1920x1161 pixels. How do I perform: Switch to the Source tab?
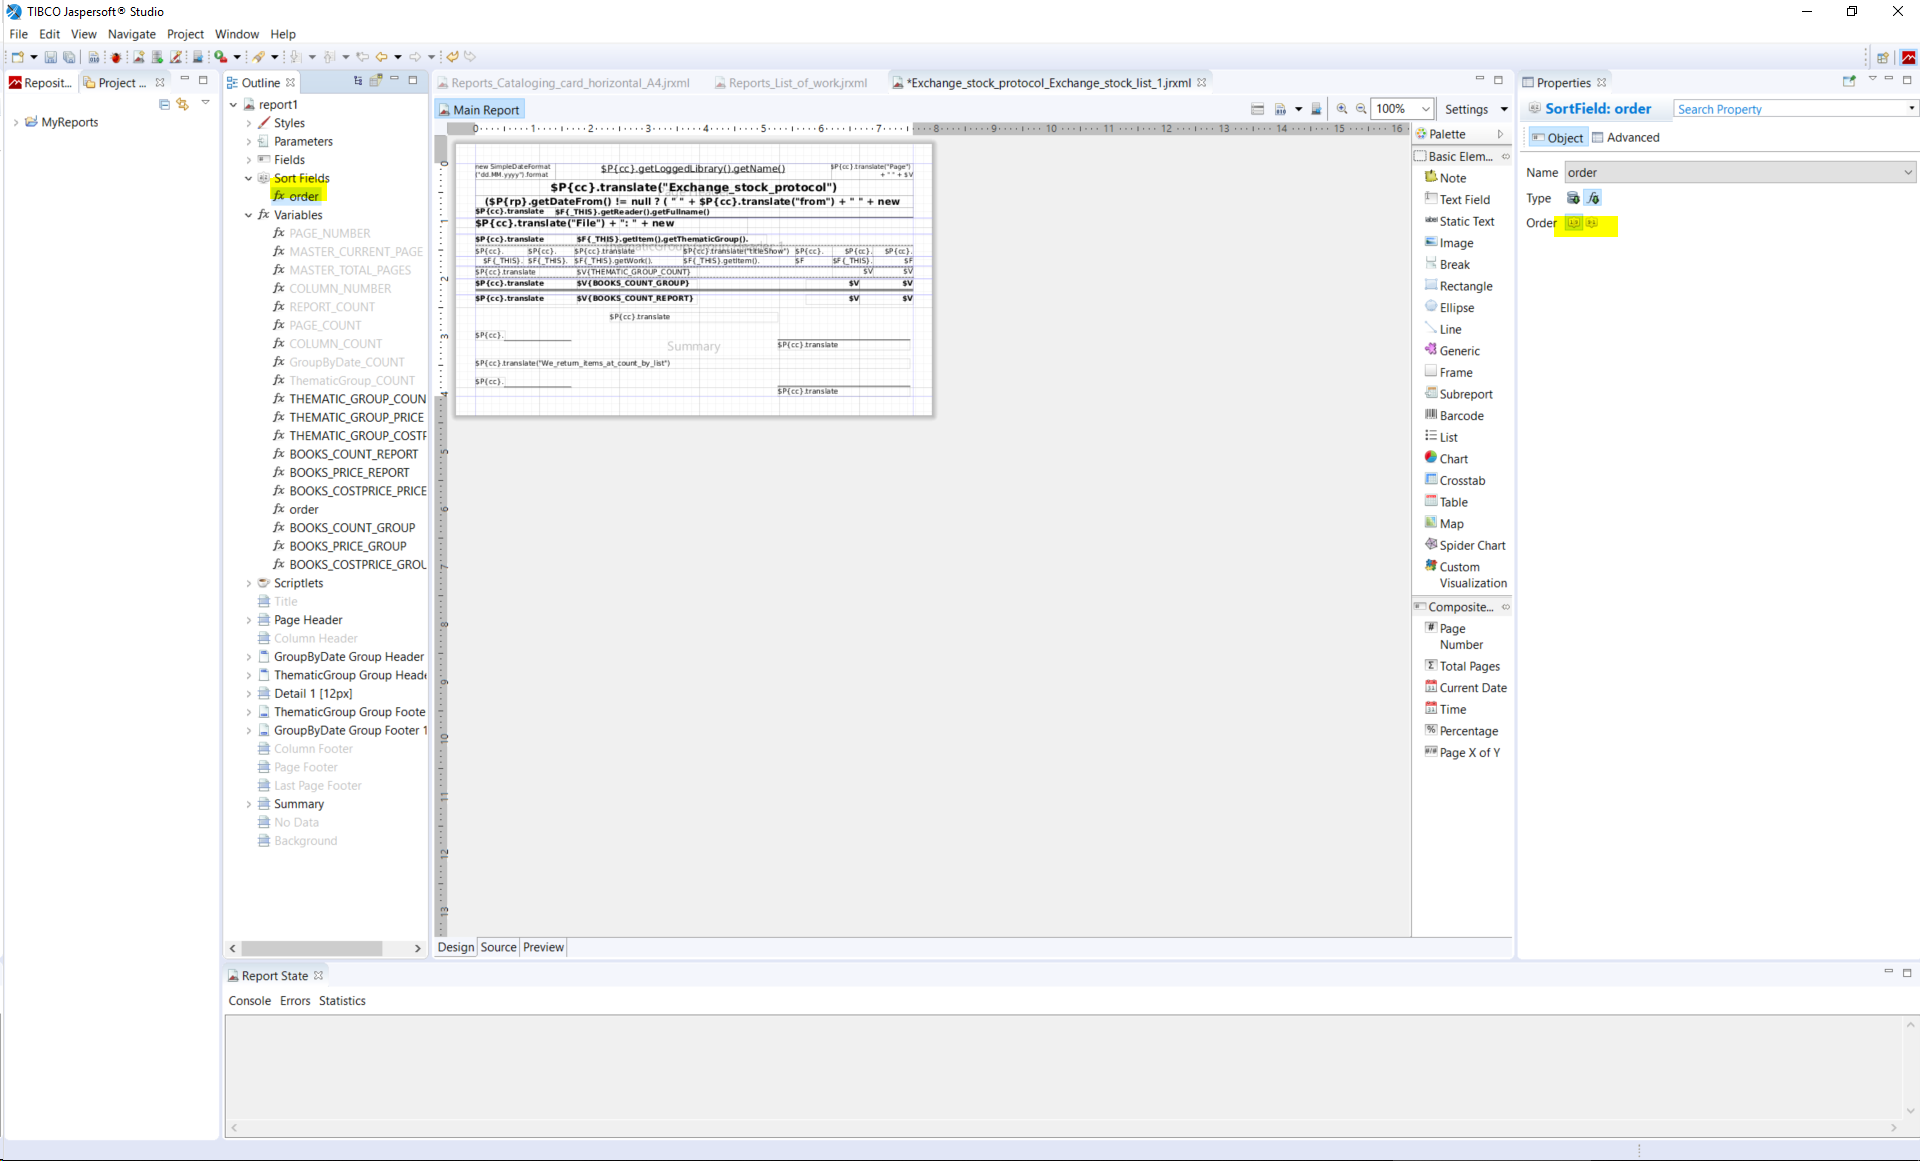(498, 947)
